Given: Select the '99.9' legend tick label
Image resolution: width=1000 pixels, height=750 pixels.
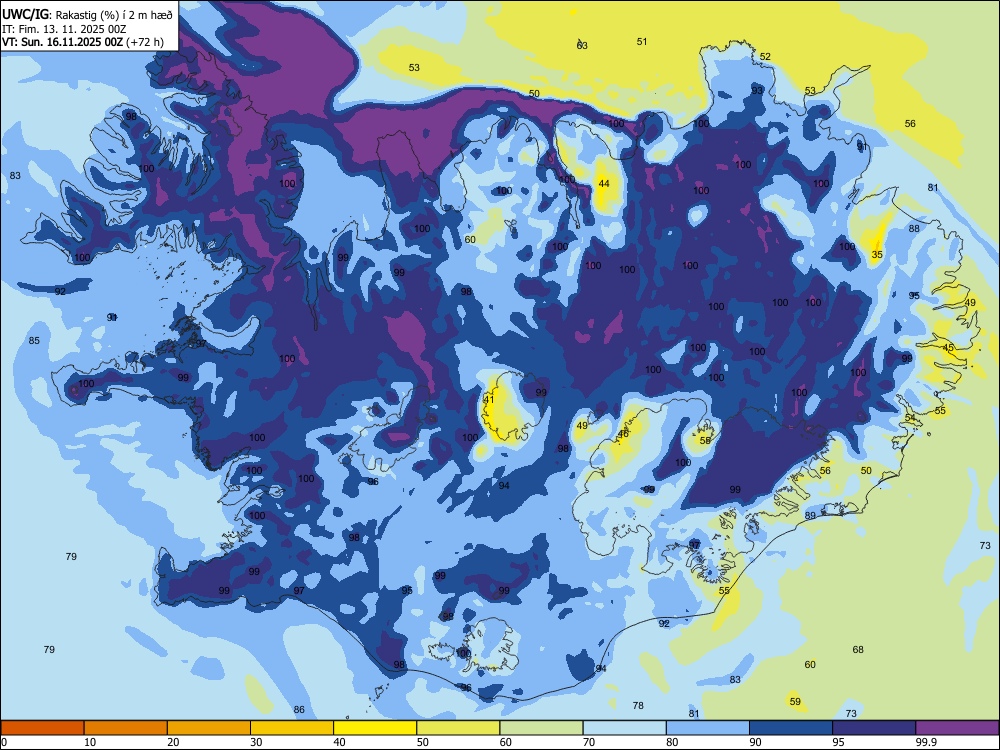Looking at the screenshot, I should [926, 742].
